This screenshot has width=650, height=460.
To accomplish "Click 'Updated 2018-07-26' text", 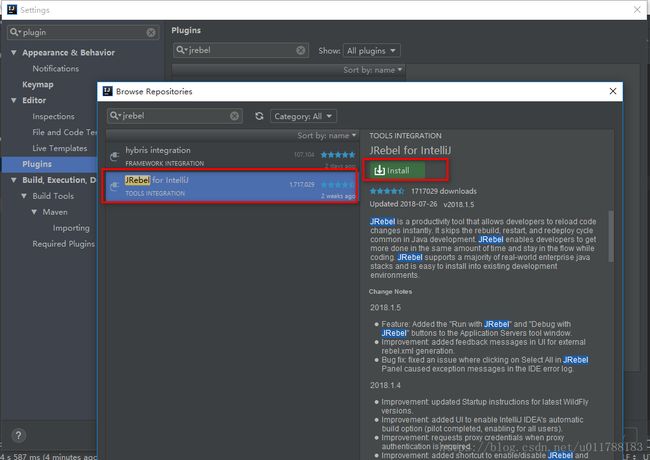I will (x=403, y=204).
